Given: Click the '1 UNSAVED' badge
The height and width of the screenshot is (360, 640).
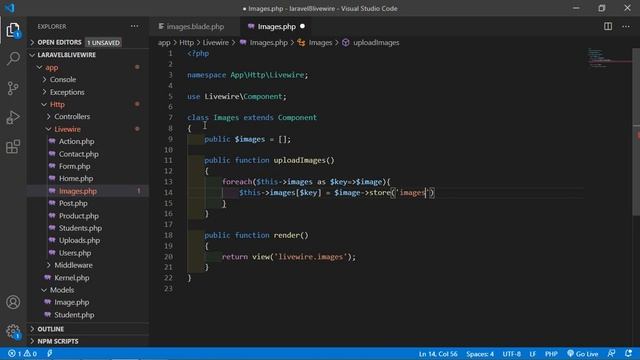Looking at the screenshot, I should coord(103,42).
